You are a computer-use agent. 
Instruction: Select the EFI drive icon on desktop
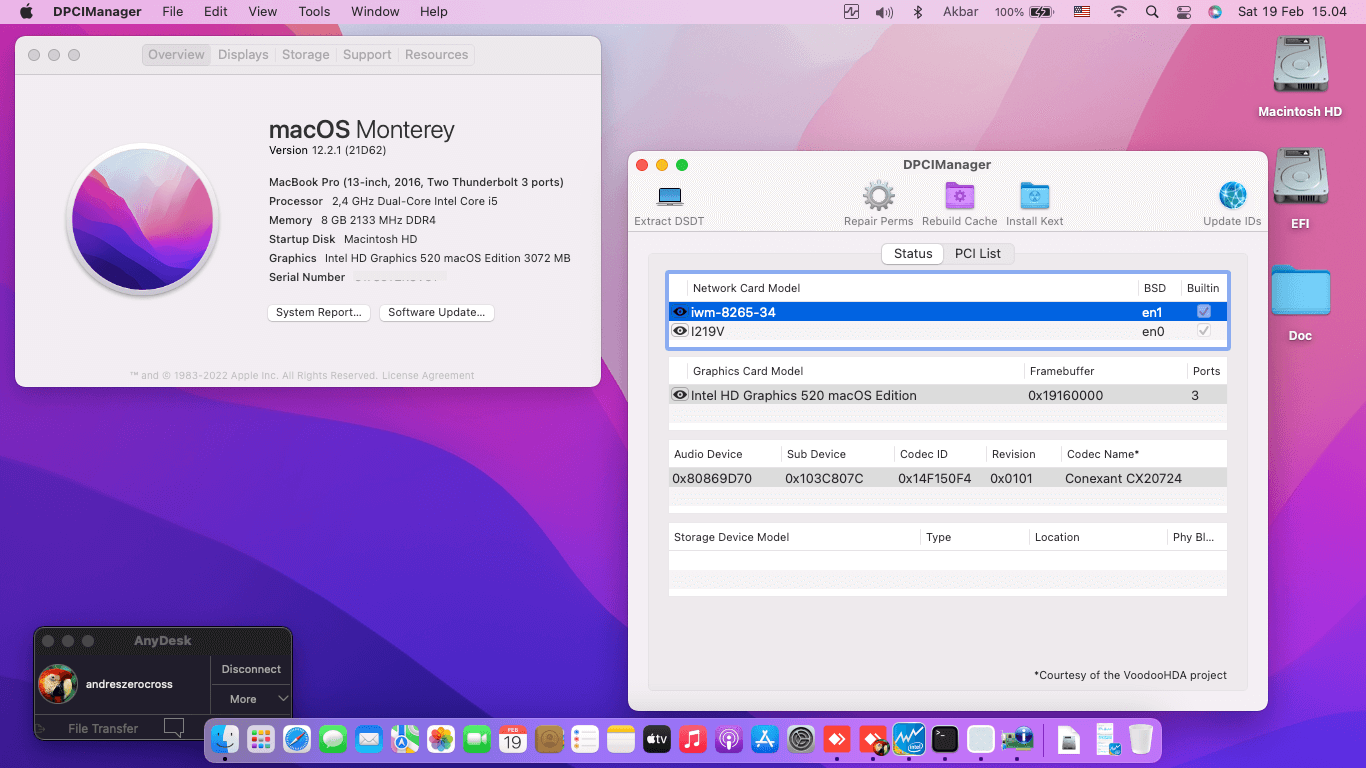1300,177
